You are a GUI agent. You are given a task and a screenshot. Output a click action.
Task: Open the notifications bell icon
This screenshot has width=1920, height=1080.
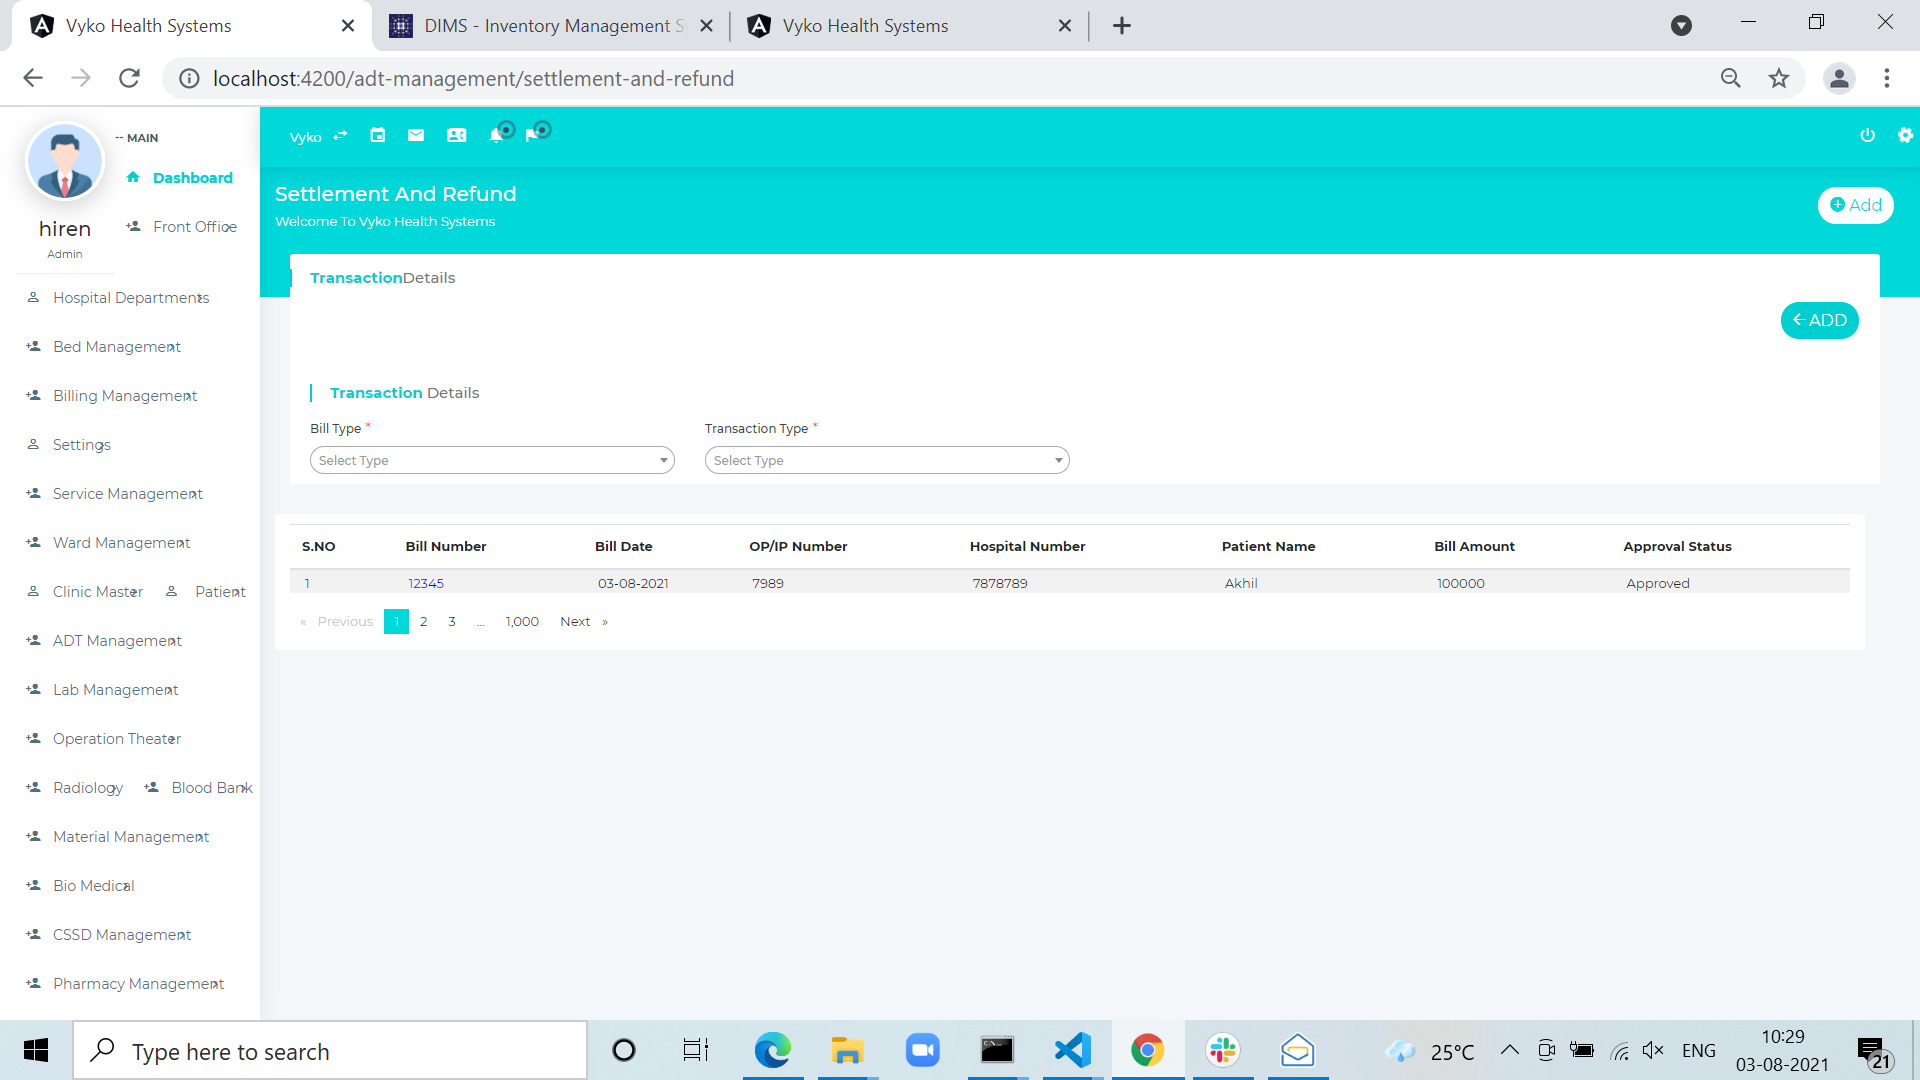496,136
